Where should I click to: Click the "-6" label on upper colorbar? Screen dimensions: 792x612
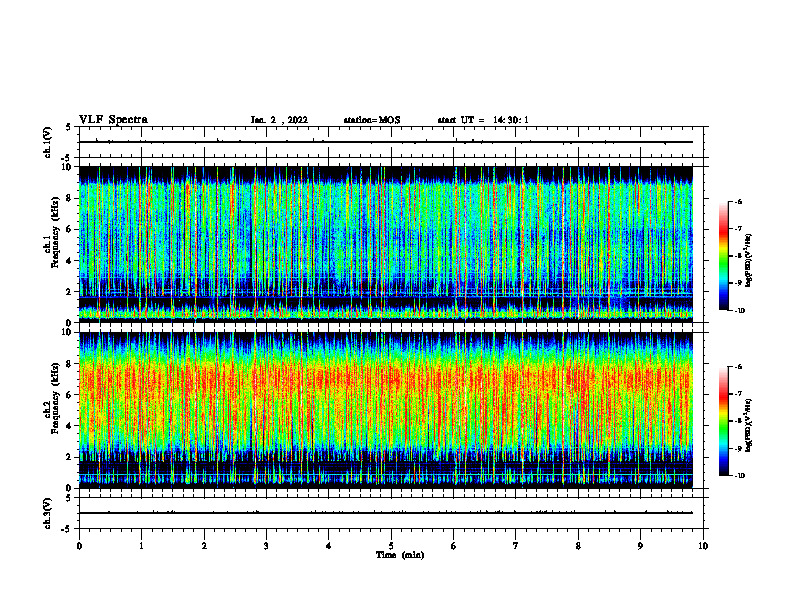coord(738,201)
